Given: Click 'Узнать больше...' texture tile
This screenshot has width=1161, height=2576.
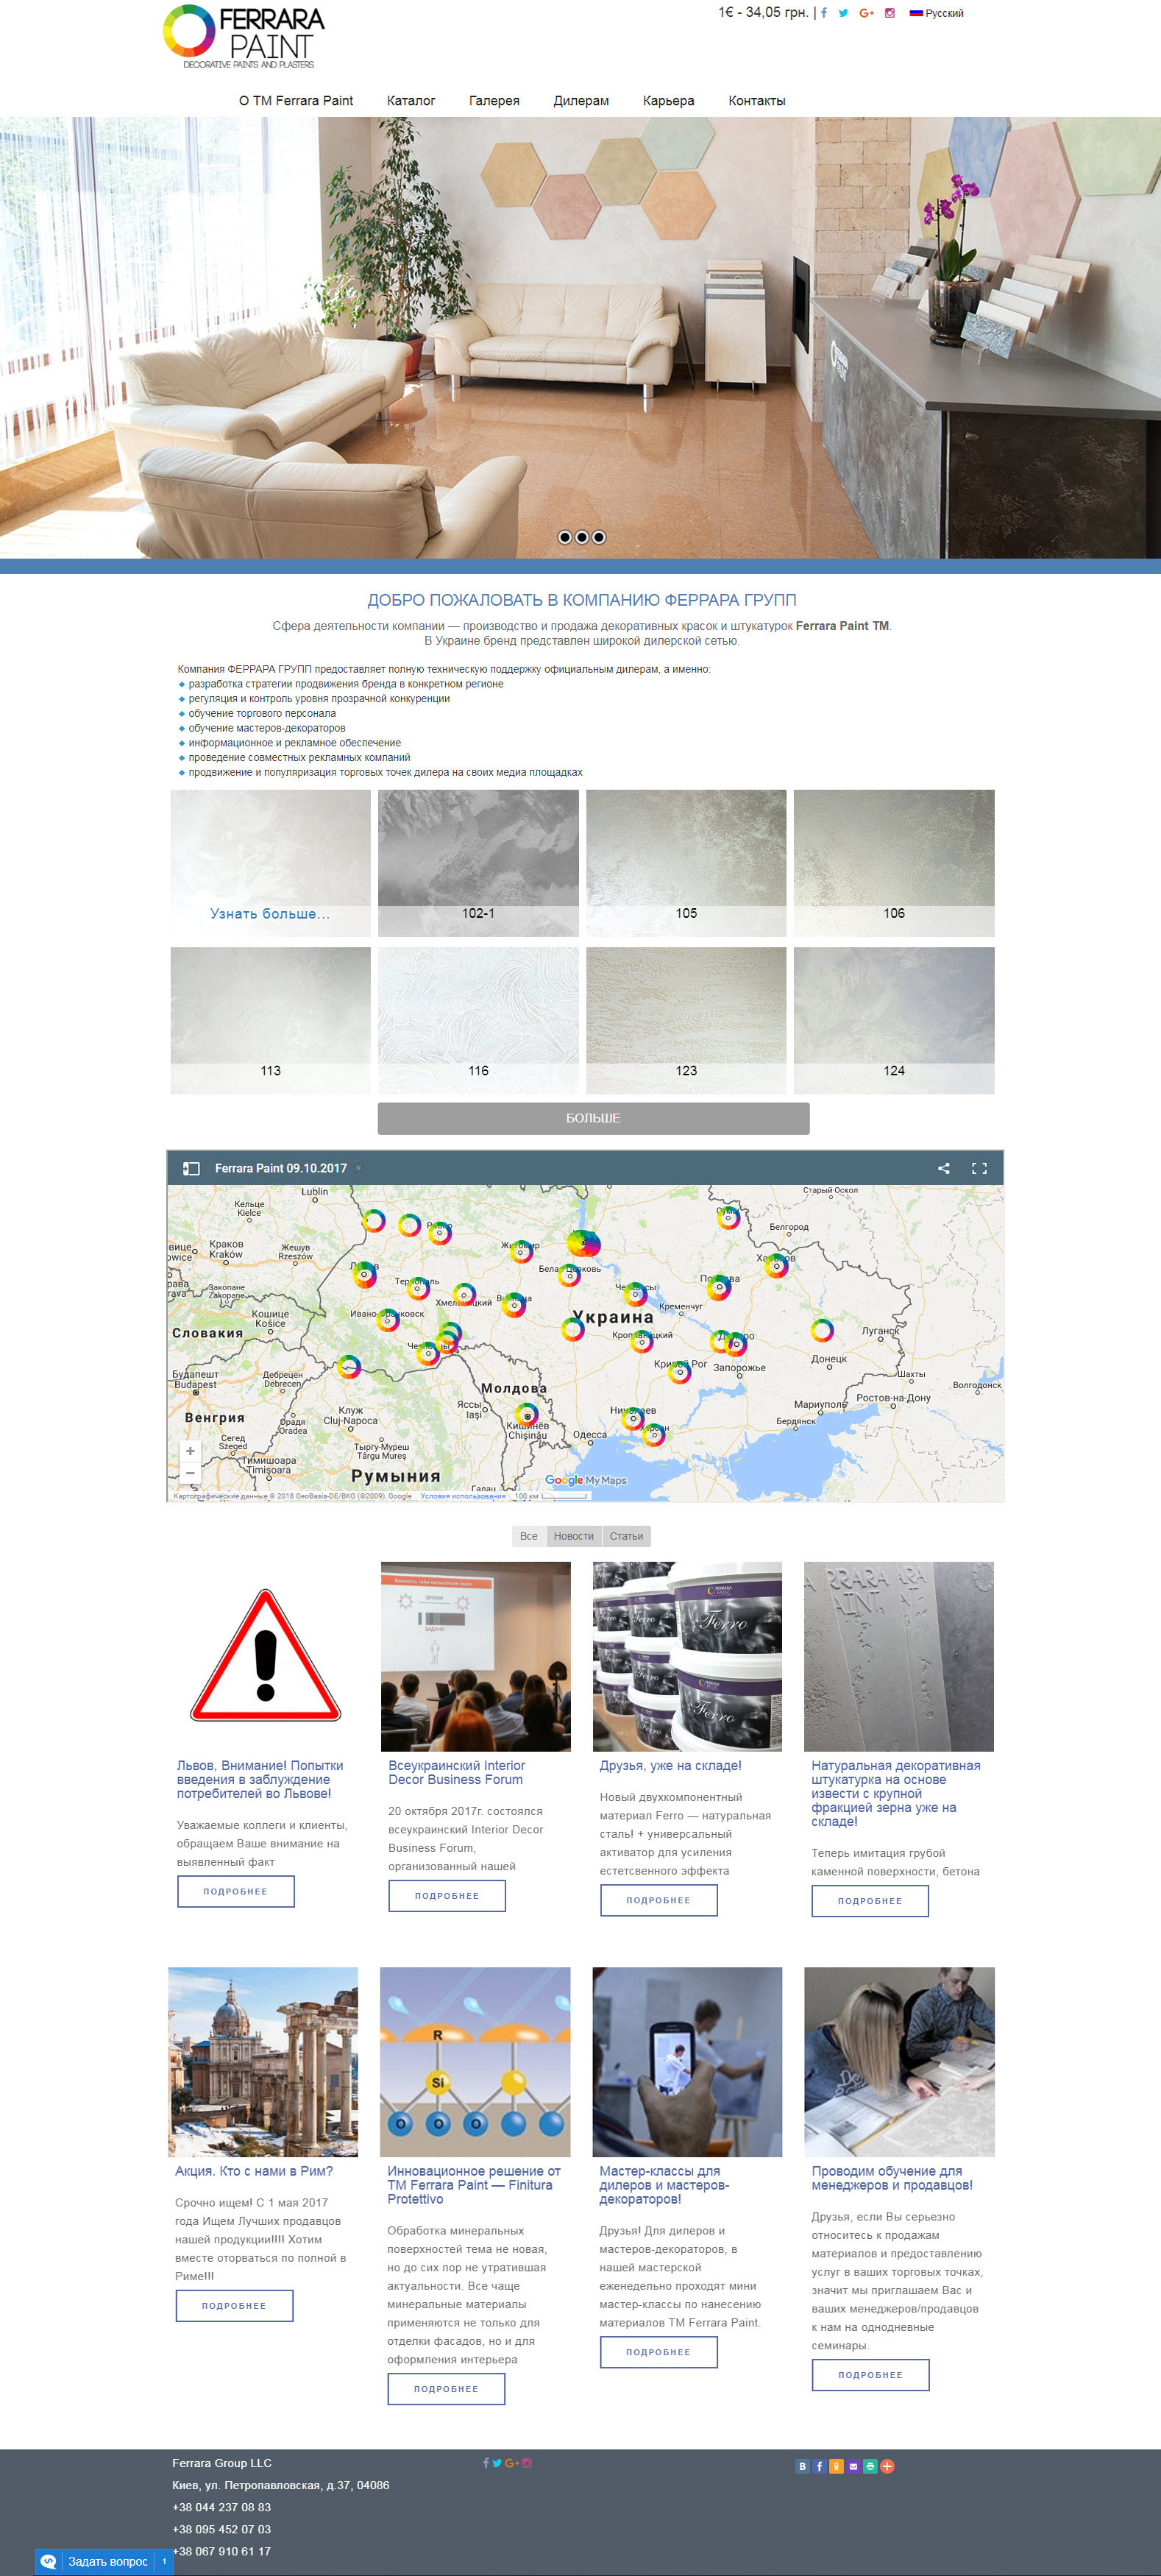Looking at the screenshot, I should click(x=270, y=863).
